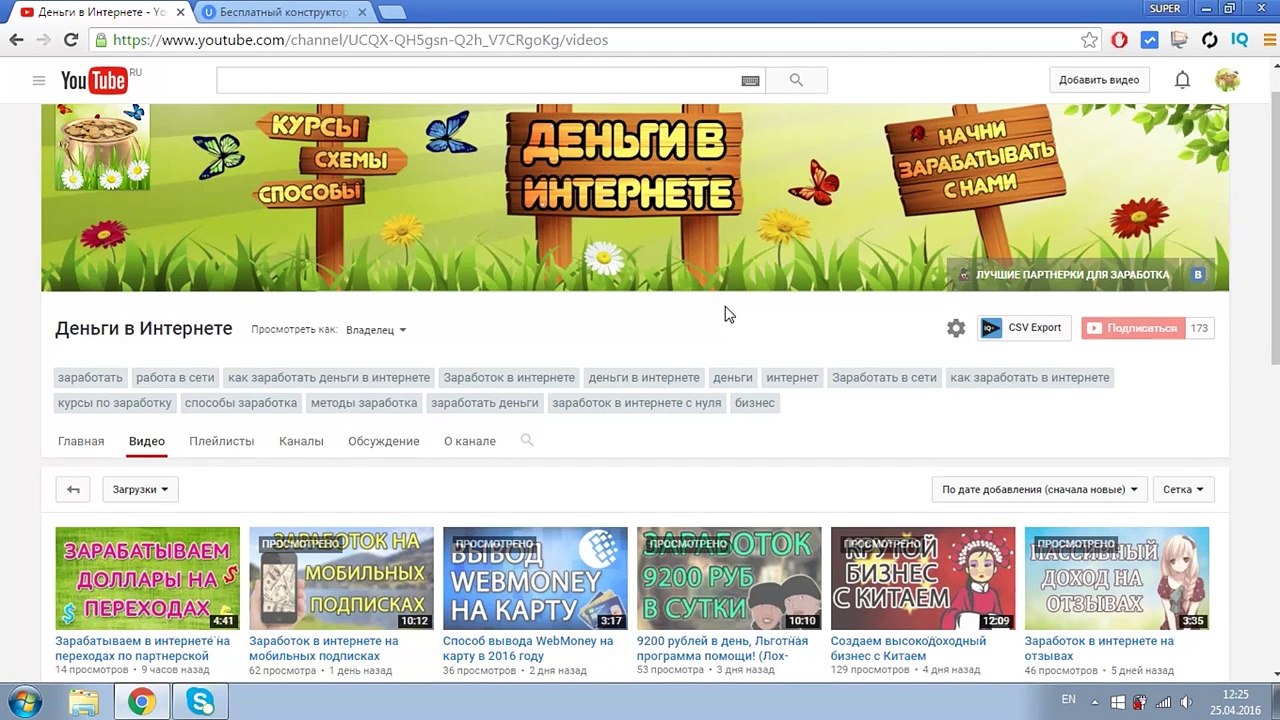Open channel settings gear icon
This screenshot has width=1280, height=720.
coord(956,328)
